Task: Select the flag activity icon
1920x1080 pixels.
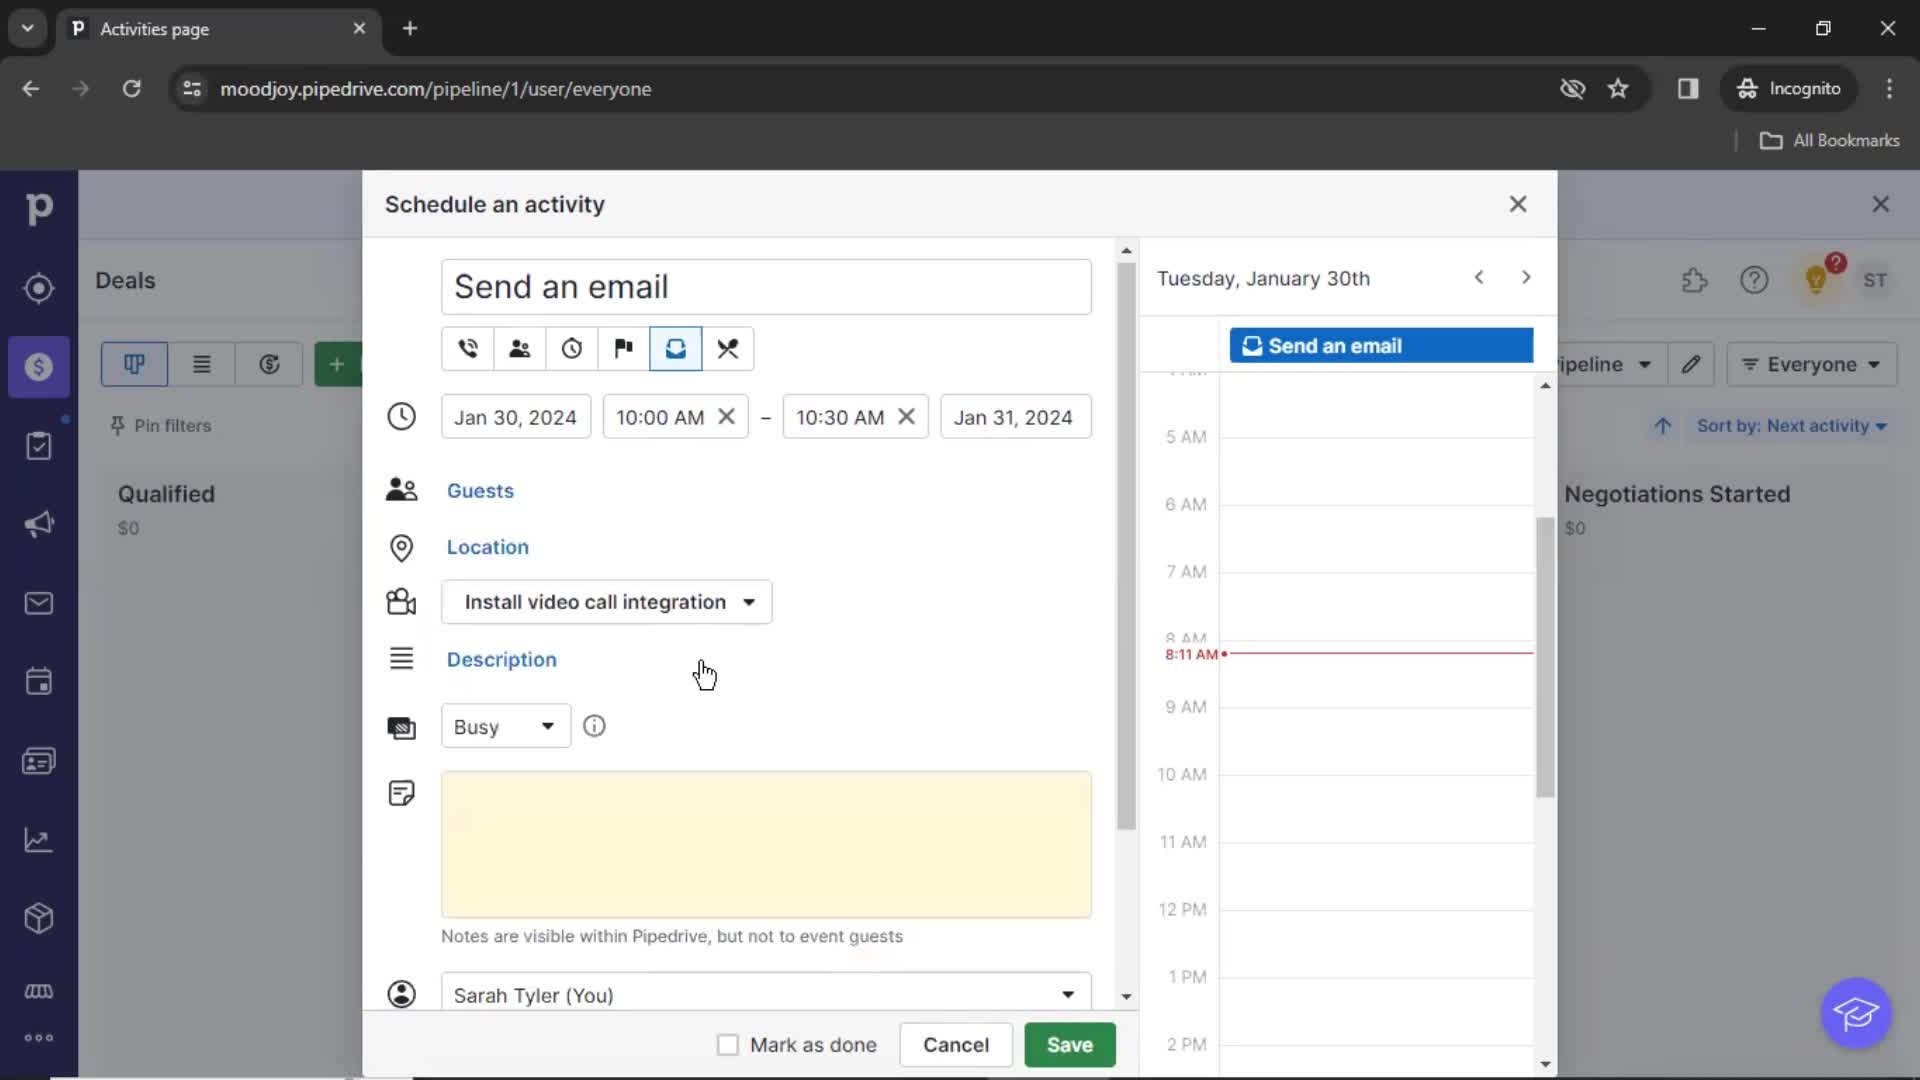Action: [624, 348]
